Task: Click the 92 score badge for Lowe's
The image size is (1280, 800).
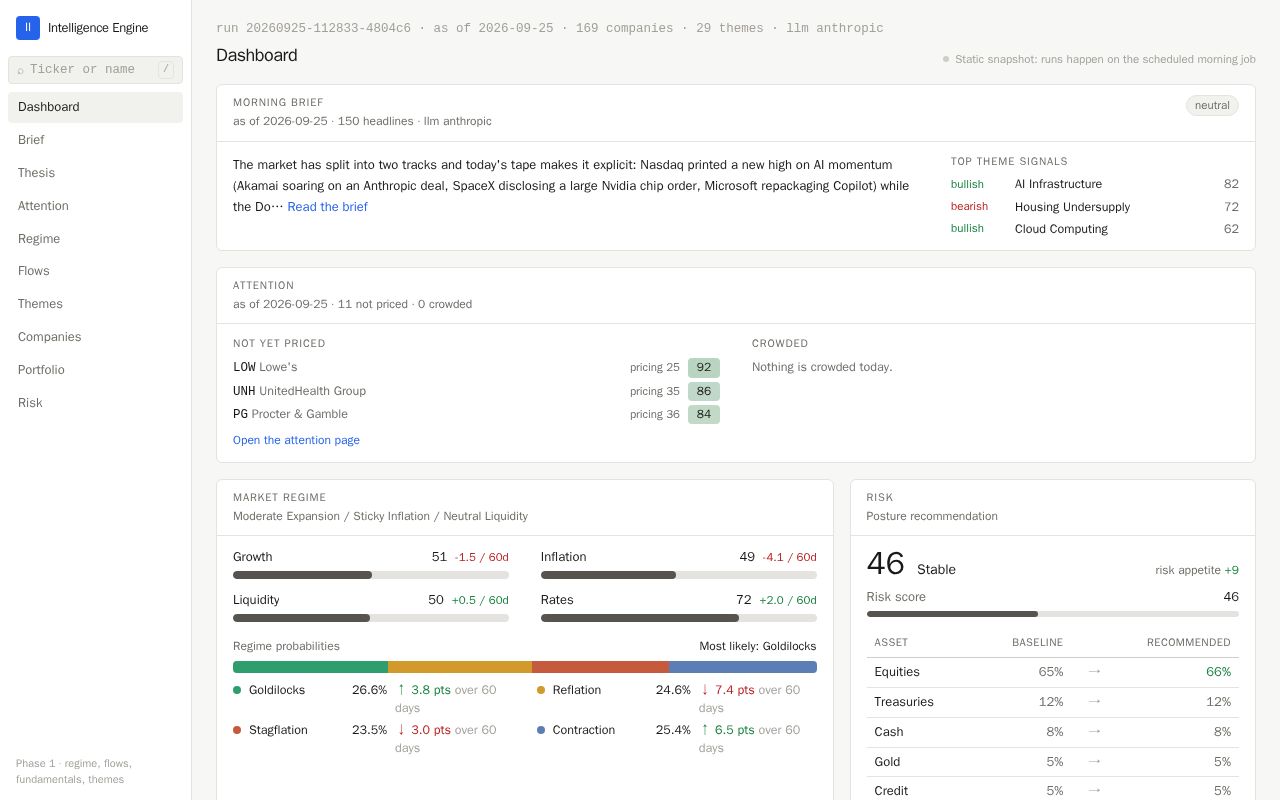Action: click(704, 367)
